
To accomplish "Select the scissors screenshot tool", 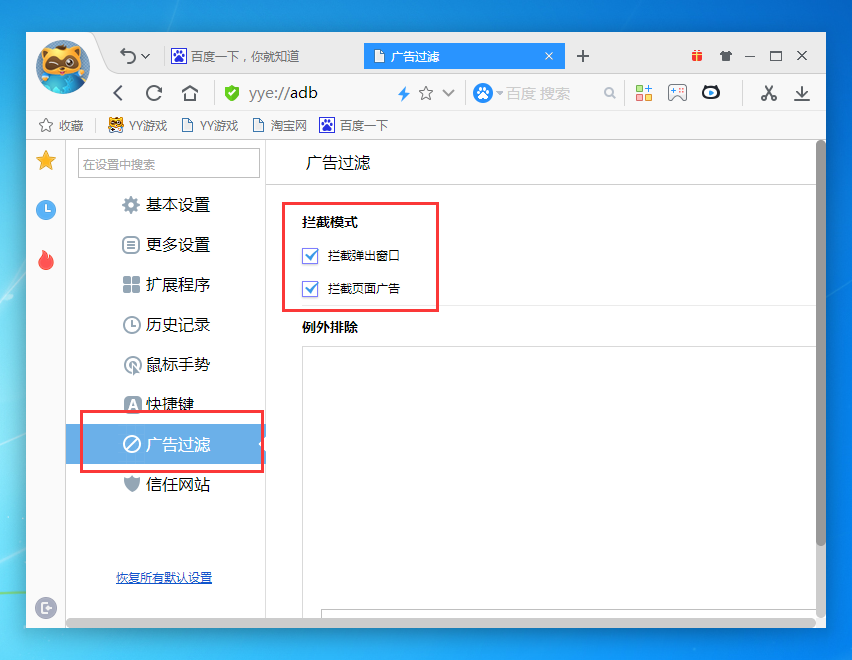I will click(x=768, y=92).
